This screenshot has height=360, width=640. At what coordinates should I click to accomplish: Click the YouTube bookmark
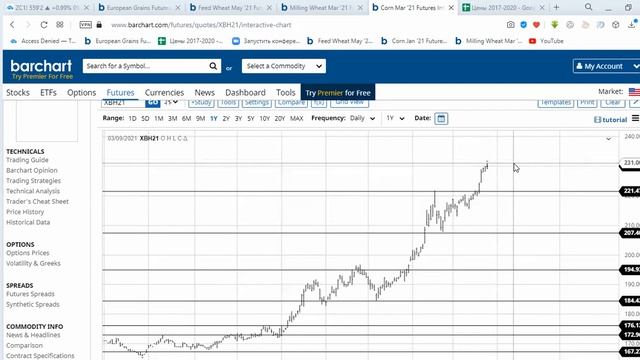click(546, 41)
